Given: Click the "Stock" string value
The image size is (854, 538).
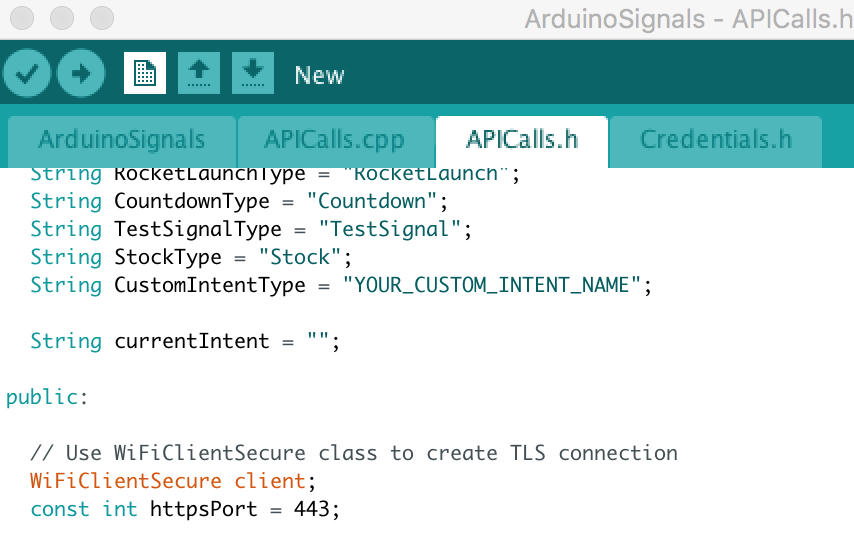Looking at the screenshot, I should coord(301,257).
